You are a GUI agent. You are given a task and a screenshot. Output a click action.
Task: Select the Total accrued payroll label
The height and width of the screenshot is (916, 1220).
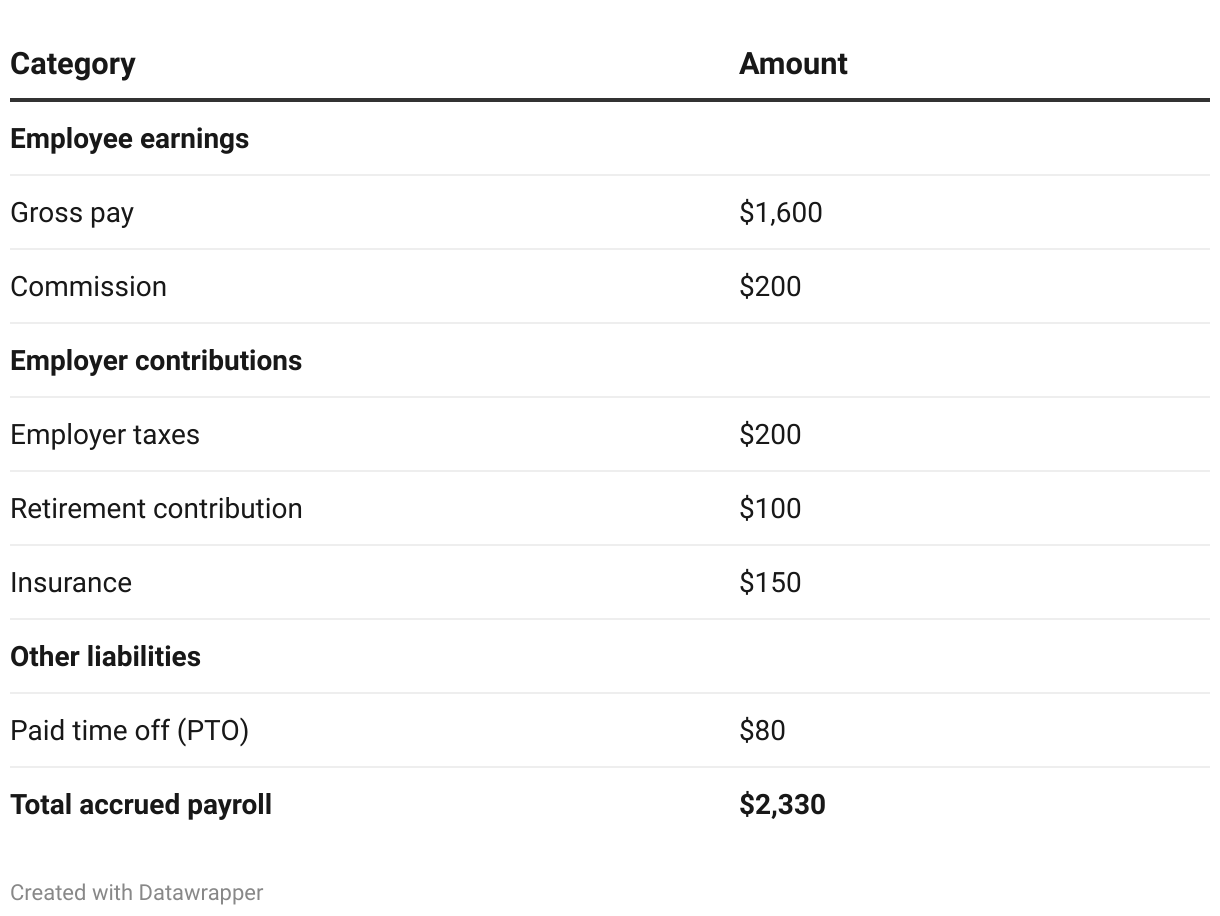point(141,805)
